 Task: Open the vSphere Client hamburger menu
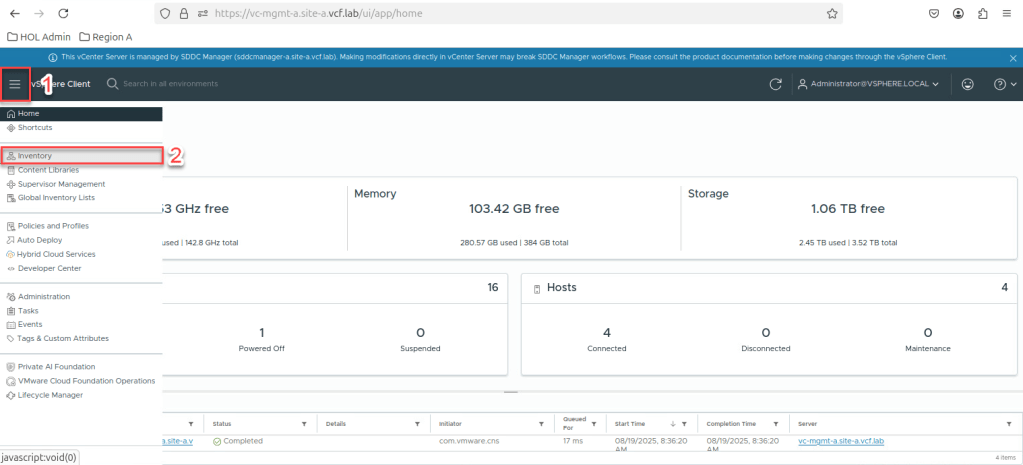tap(15, 84)
